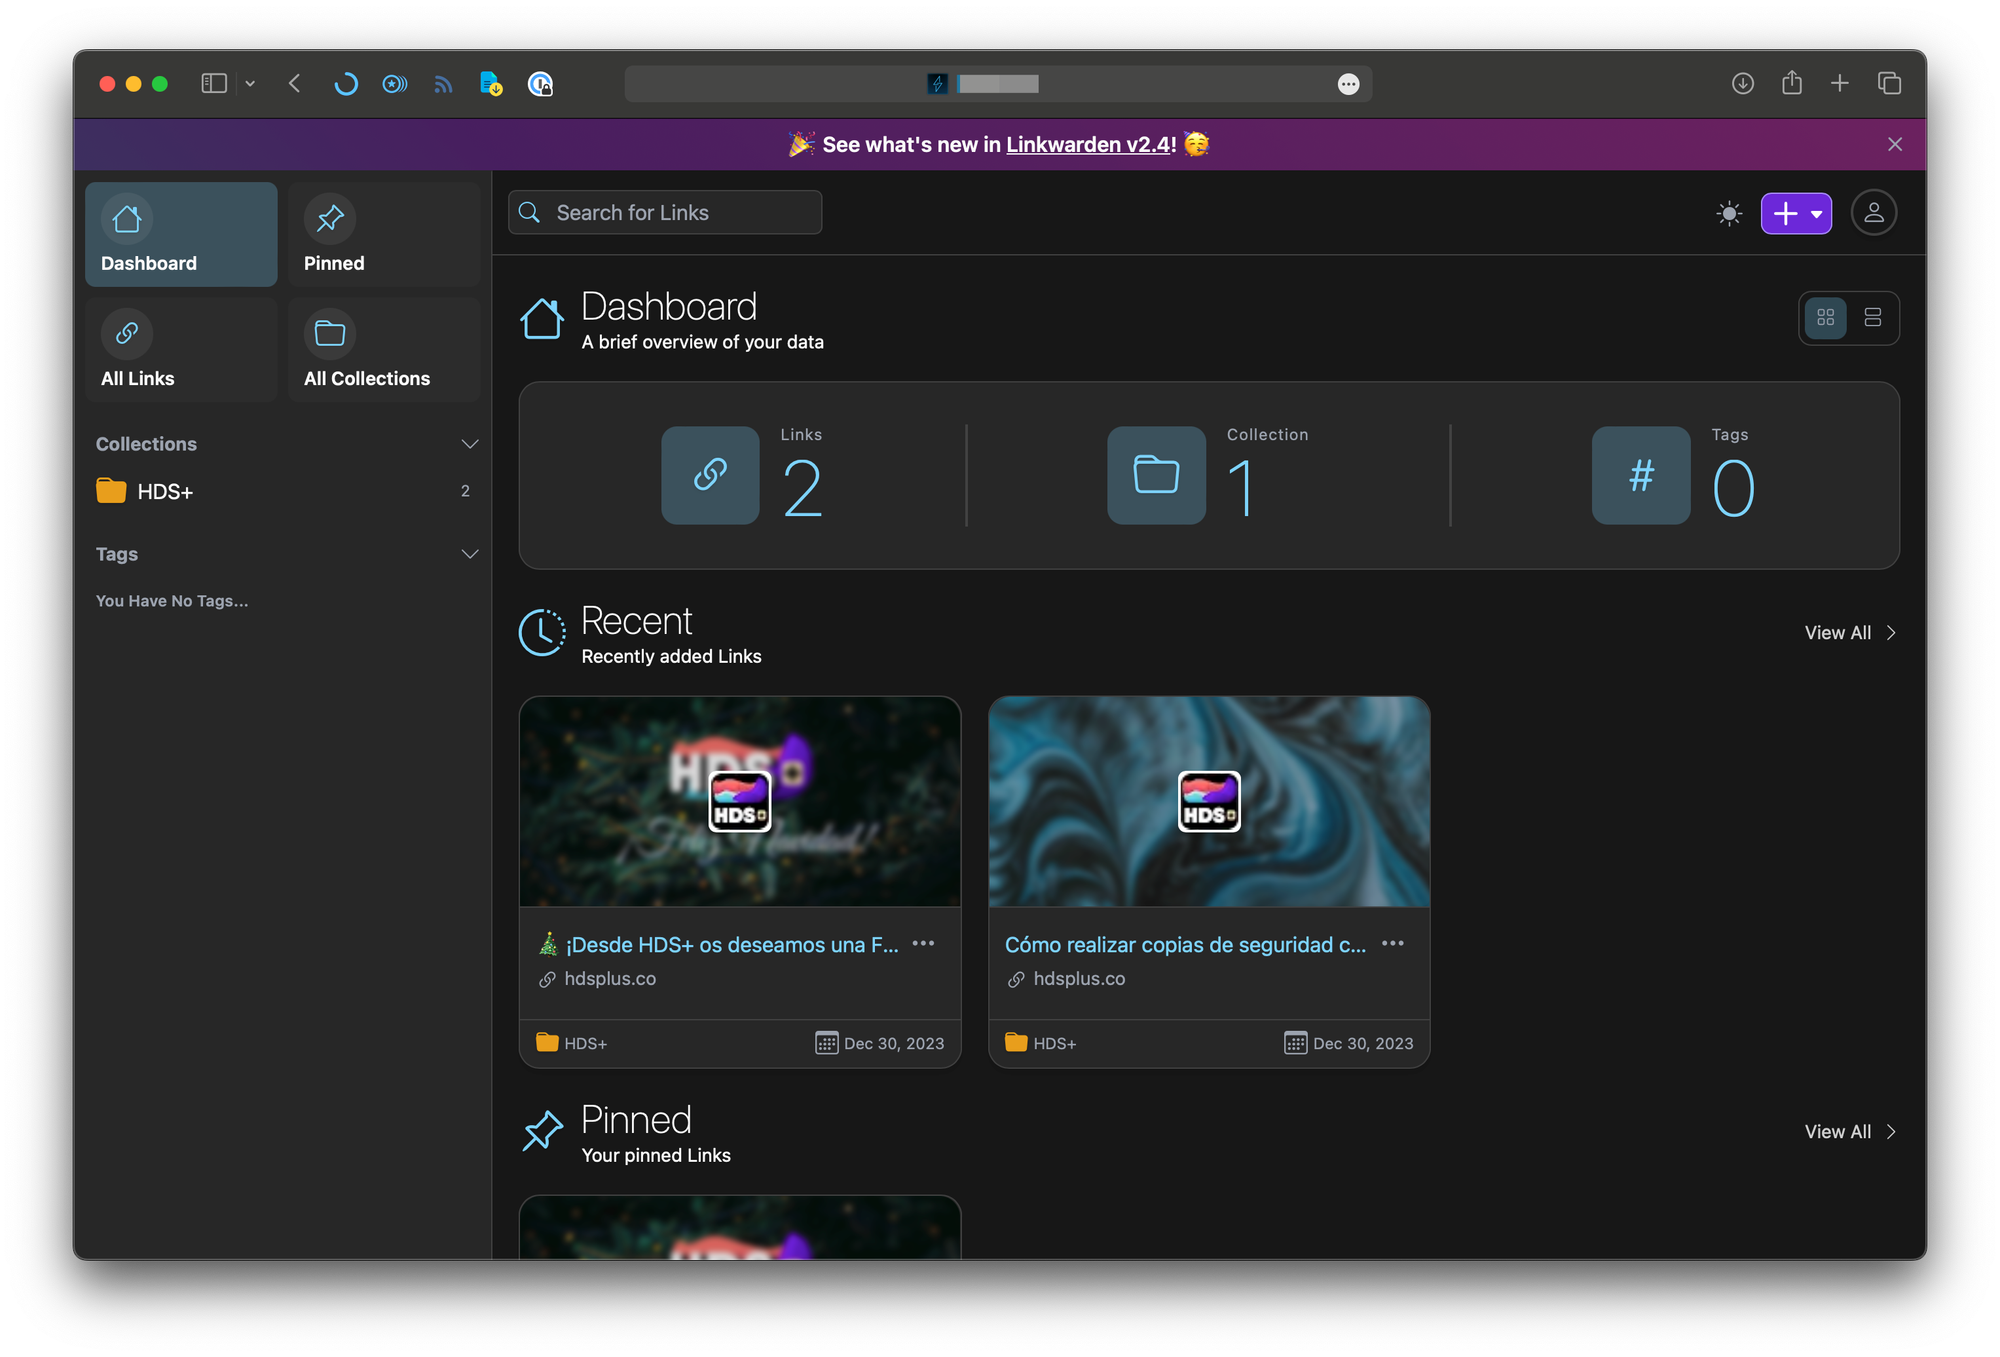Click calendar icon on Desde HDS+ card
Screen dimensions: 2000x1357
tap(826, 1043)
